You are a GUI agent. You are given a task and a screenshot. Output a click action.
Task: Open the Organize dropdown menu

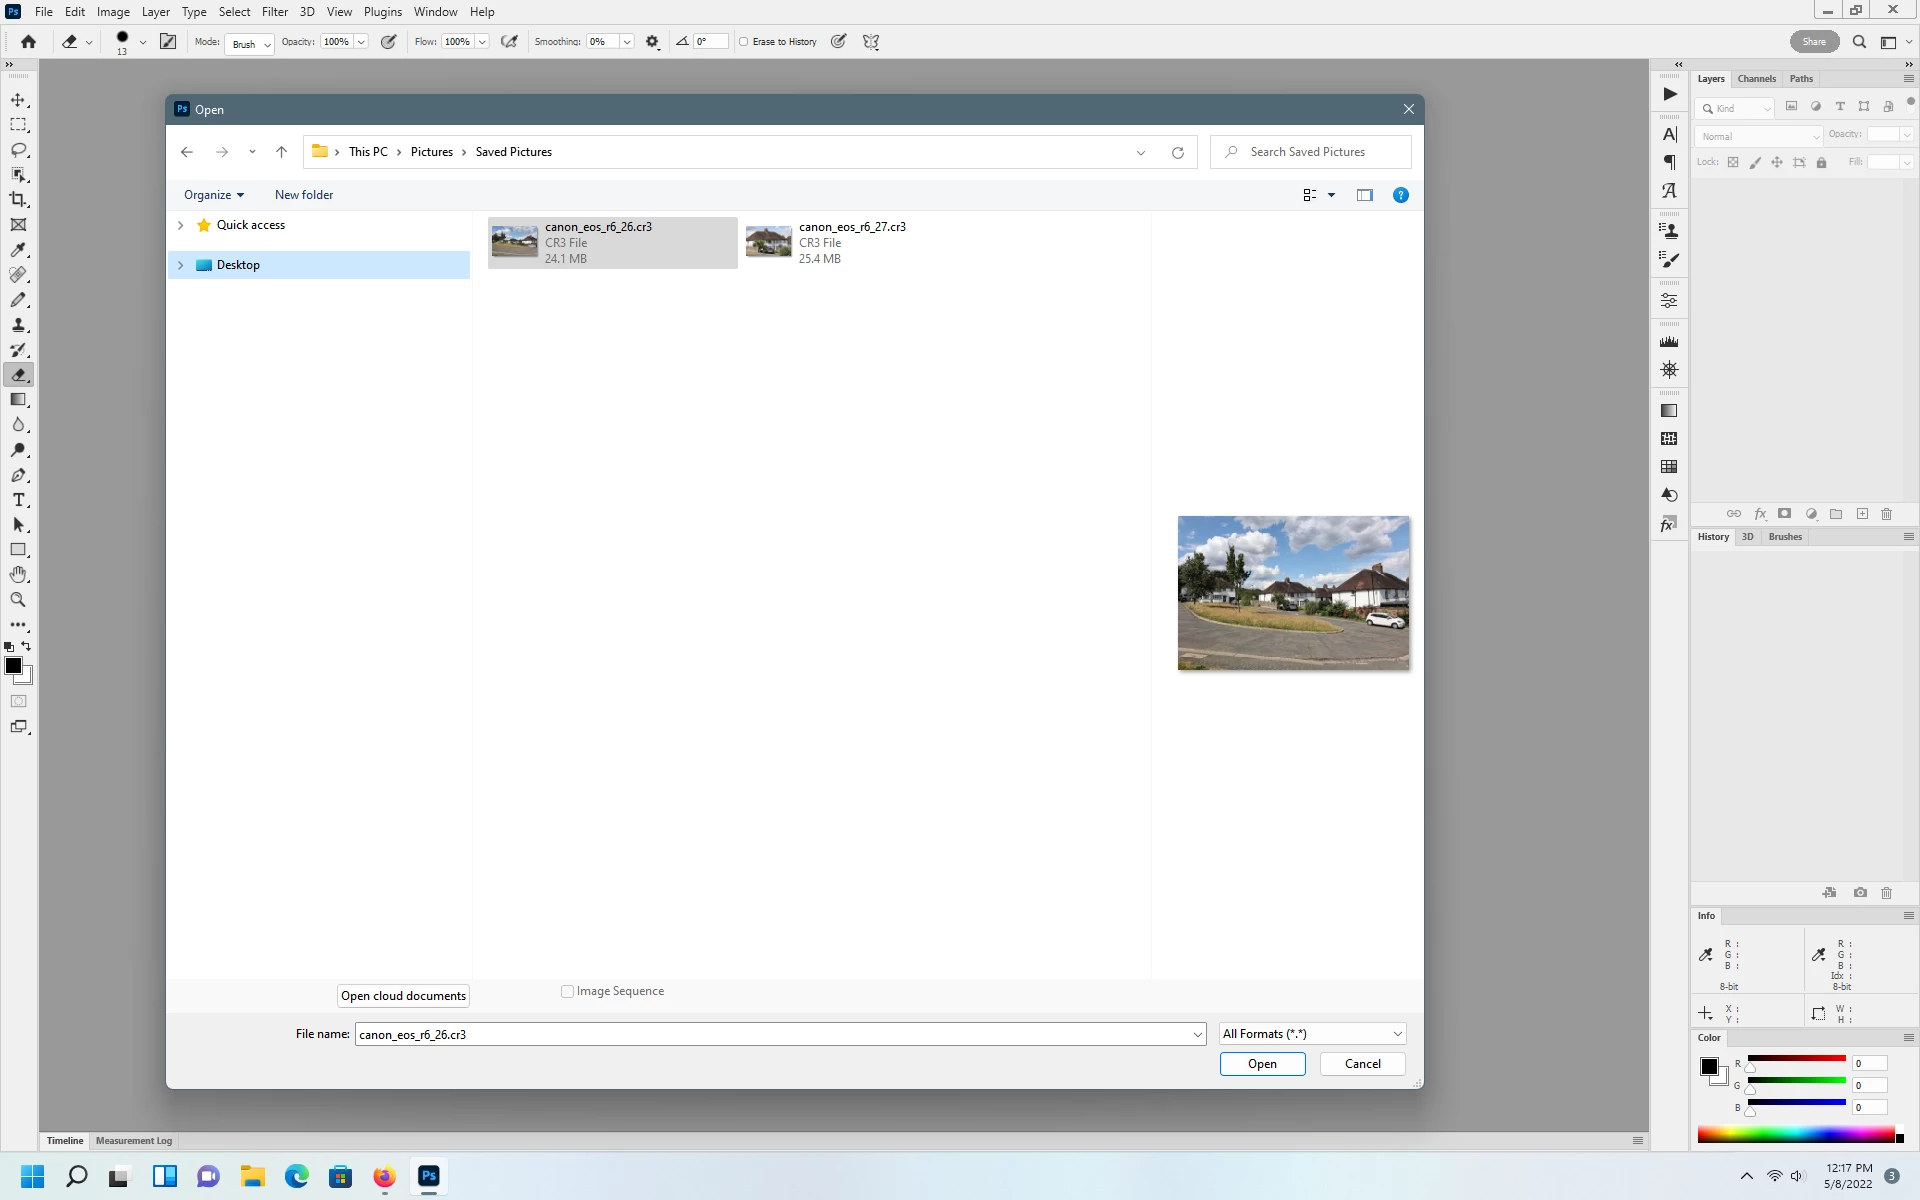pyautogui.click(x=213, y=195)
